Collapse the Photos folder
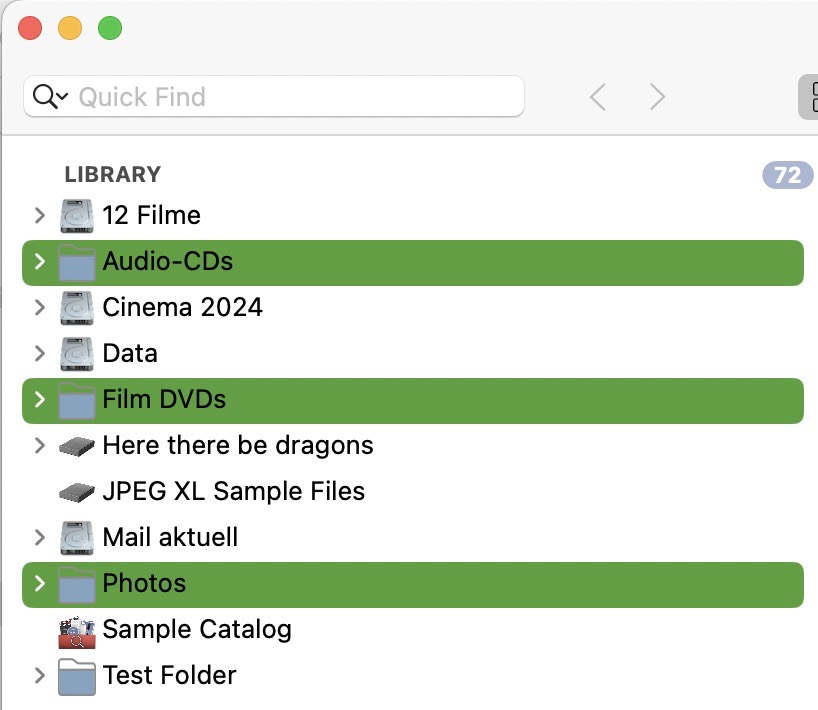Image resolution: width=818 pixels, height=710 pixels. point(38,583)
